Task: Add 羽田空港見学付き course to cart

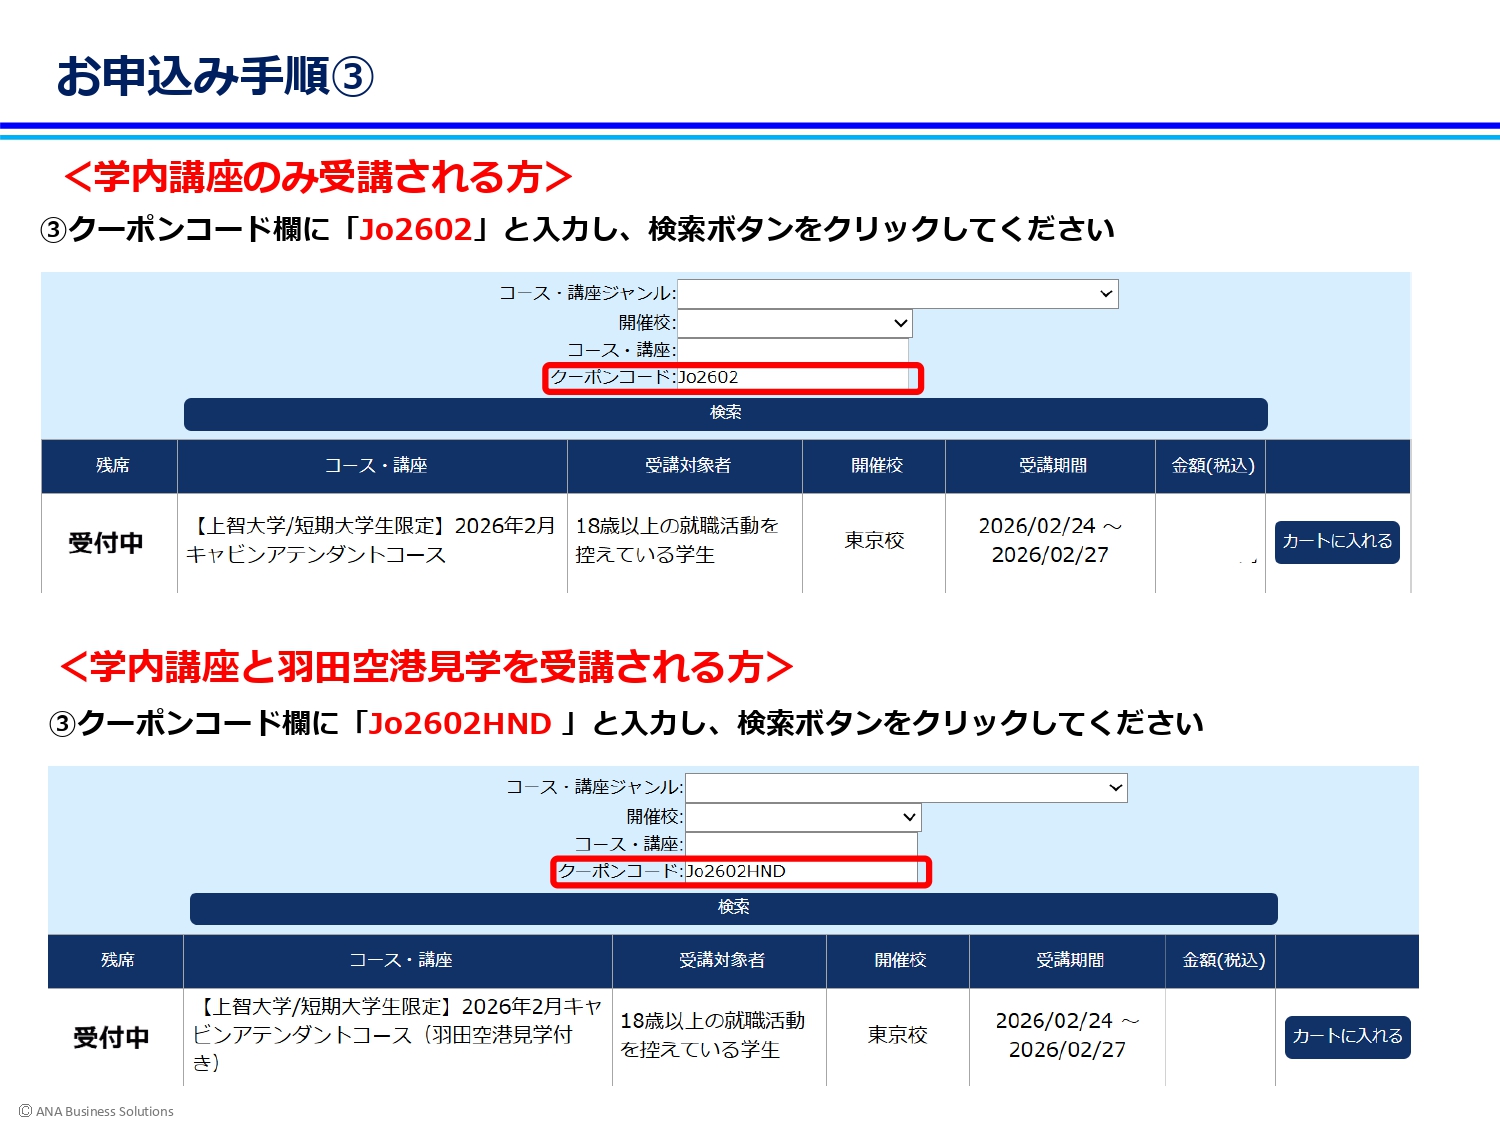Action: click(1347, 1036)
